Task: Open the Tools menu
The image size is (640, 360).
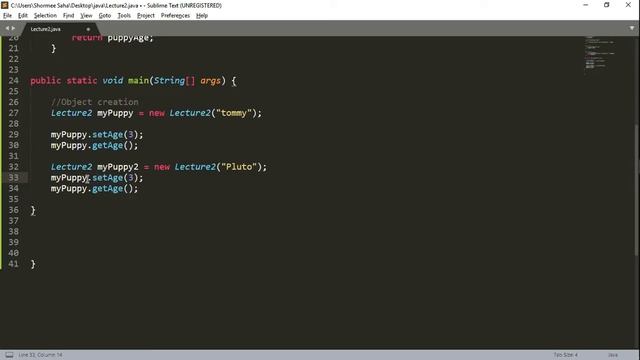Action: coord(124,16)
